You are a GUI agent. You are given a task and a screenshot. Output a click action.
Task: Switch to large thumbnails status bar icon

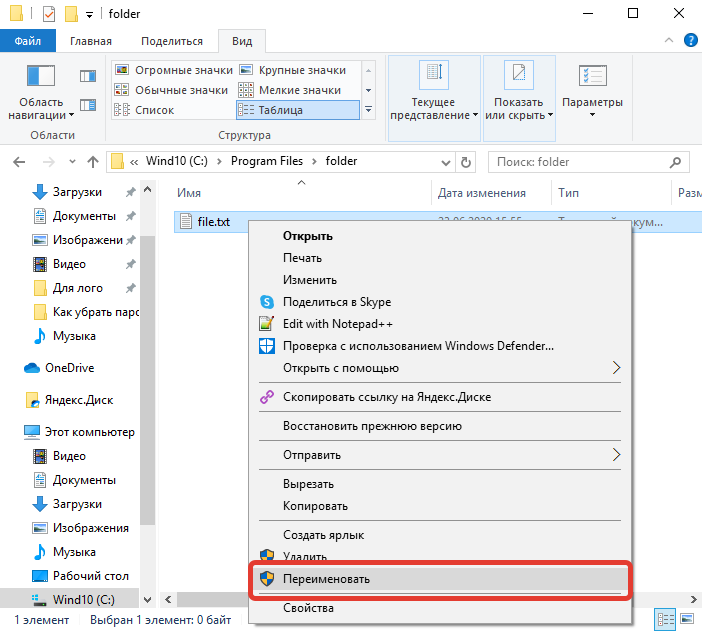687,619
